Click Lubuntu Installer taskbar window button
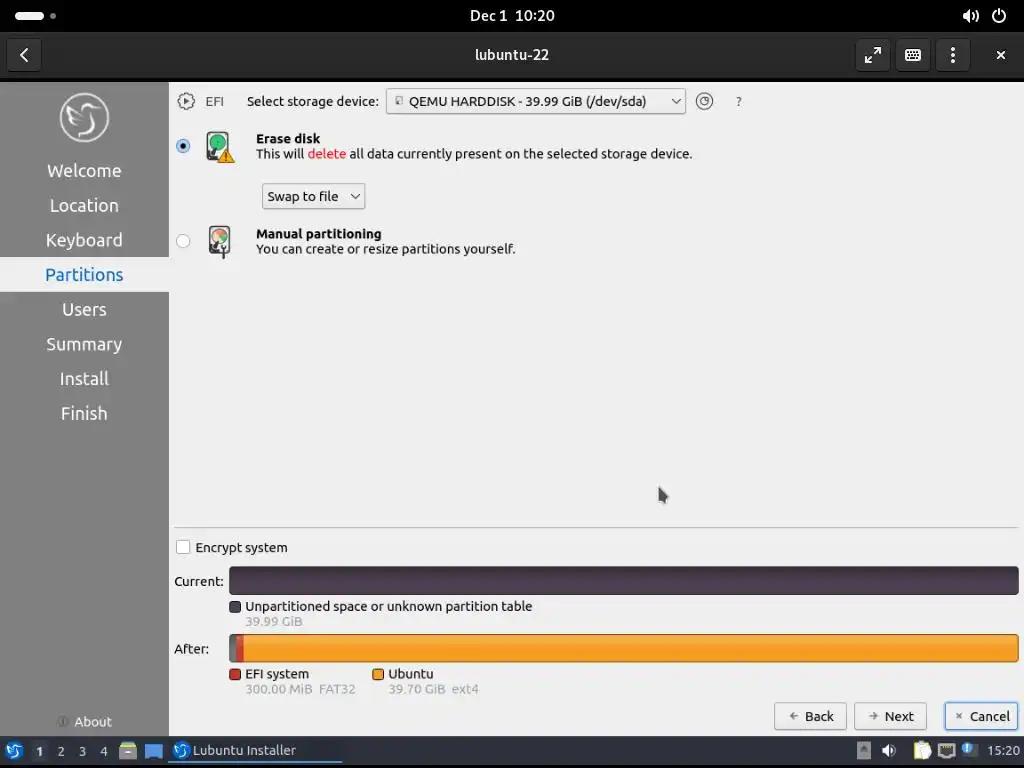Screen dimensions: 1024x768 point(255,751)
